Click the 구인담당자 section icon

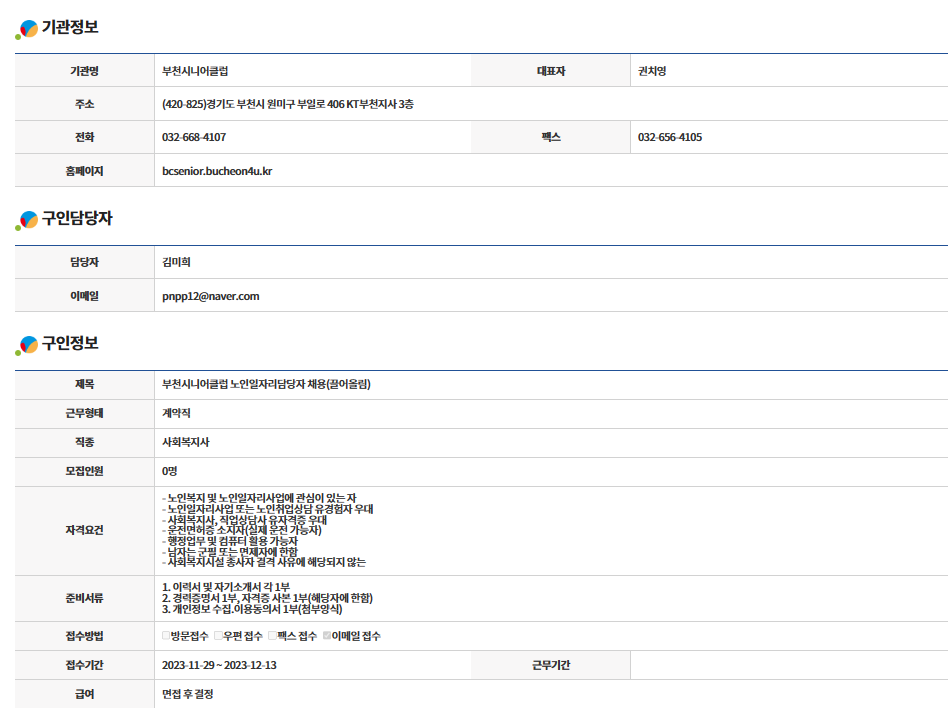(x=27, y=220)
